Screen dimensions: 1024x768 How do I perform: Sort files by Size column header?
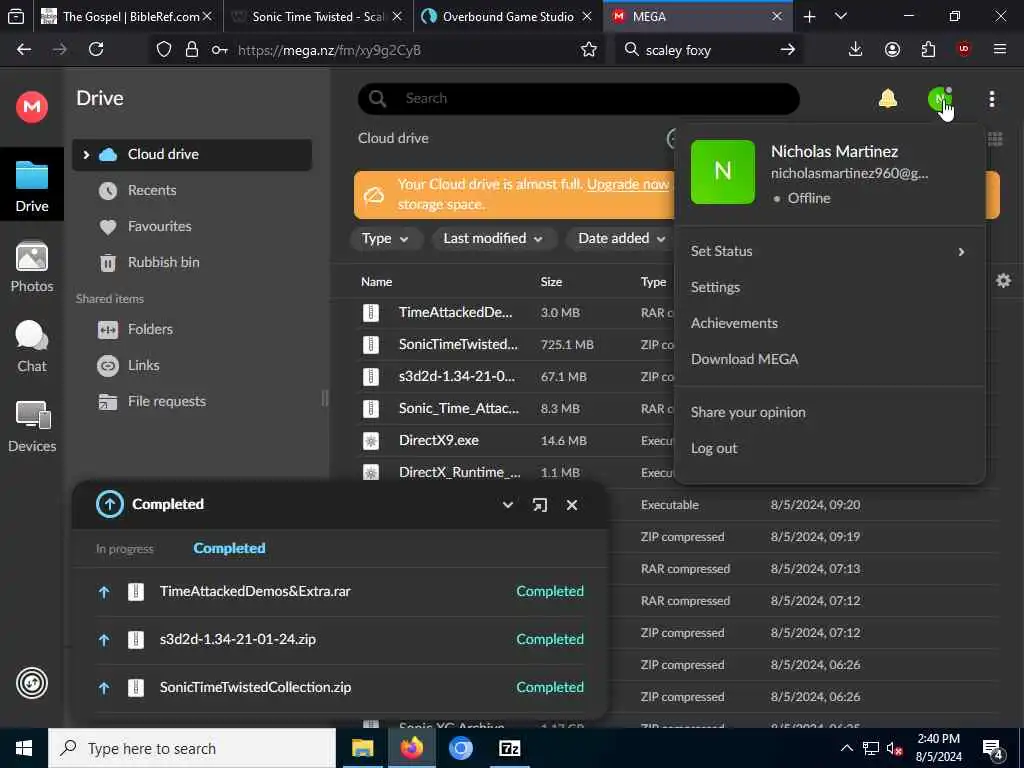551,282
